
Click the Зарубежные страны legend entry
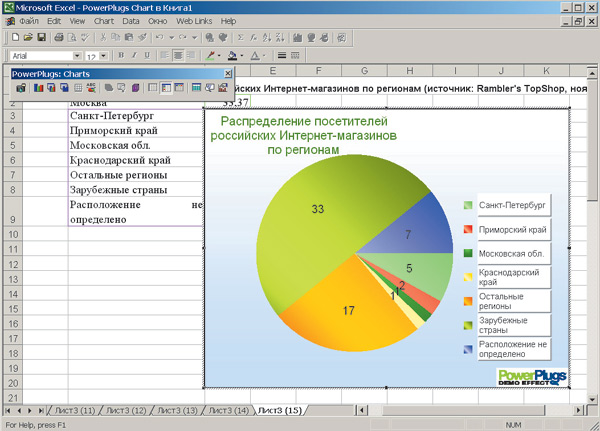click(x=510, y=324)
